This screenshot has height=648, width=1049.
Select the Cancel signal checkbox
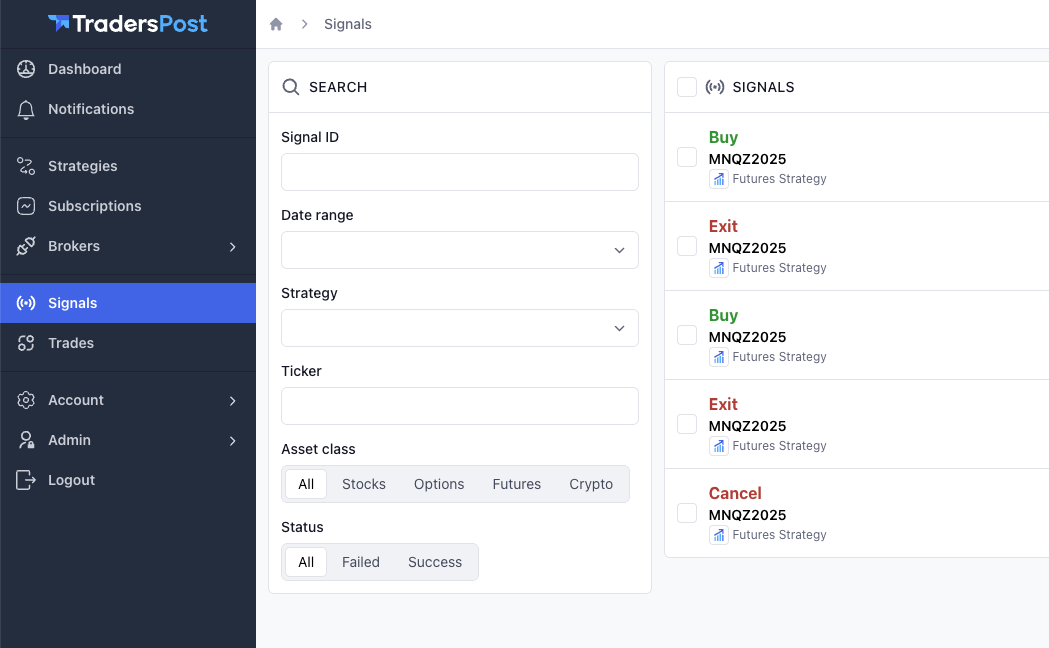point(687,513)
